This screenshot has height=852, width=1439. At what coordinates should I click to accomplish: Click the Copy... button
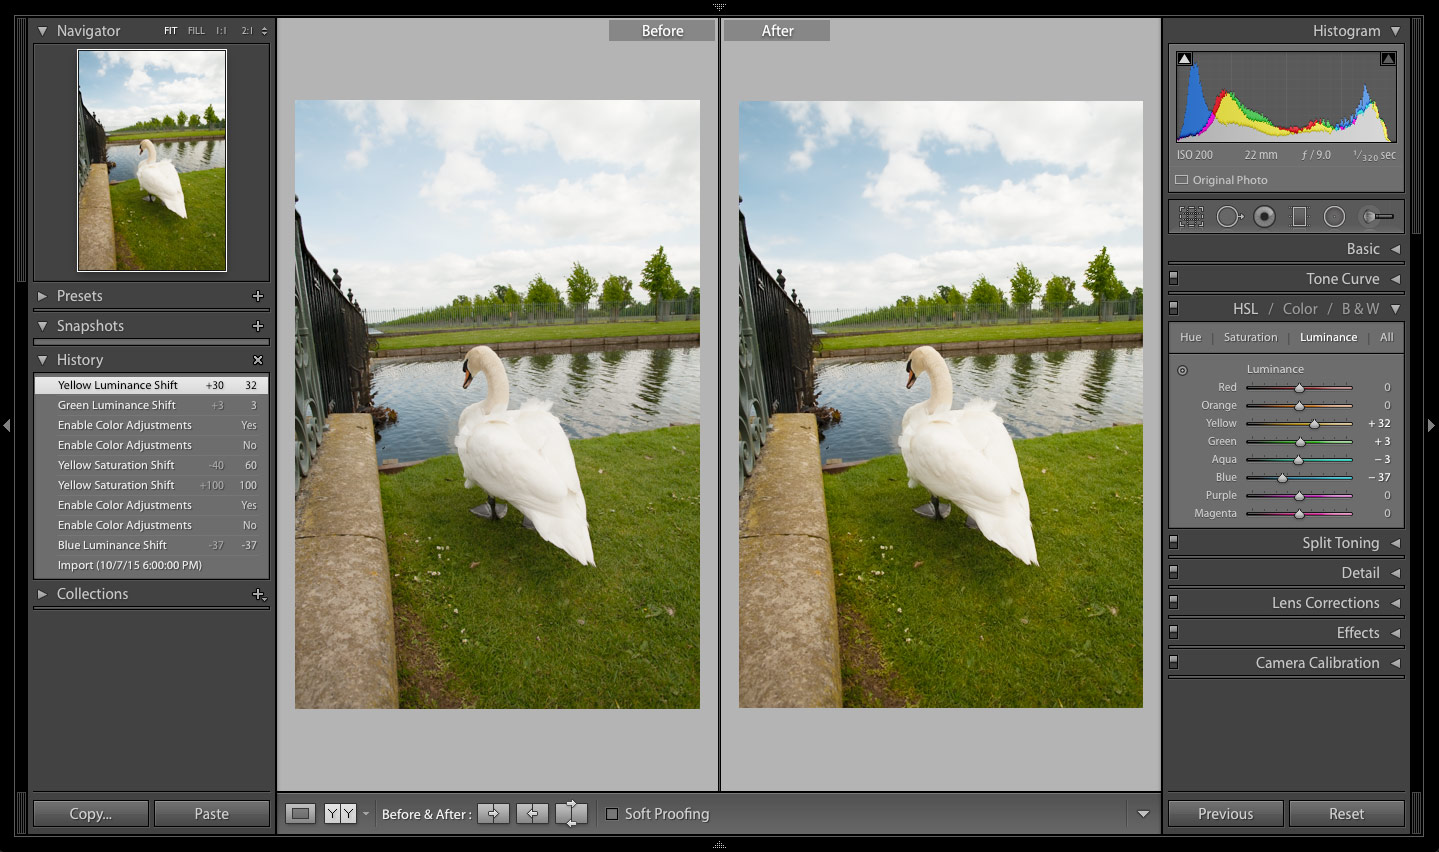[x=90, y=813]
